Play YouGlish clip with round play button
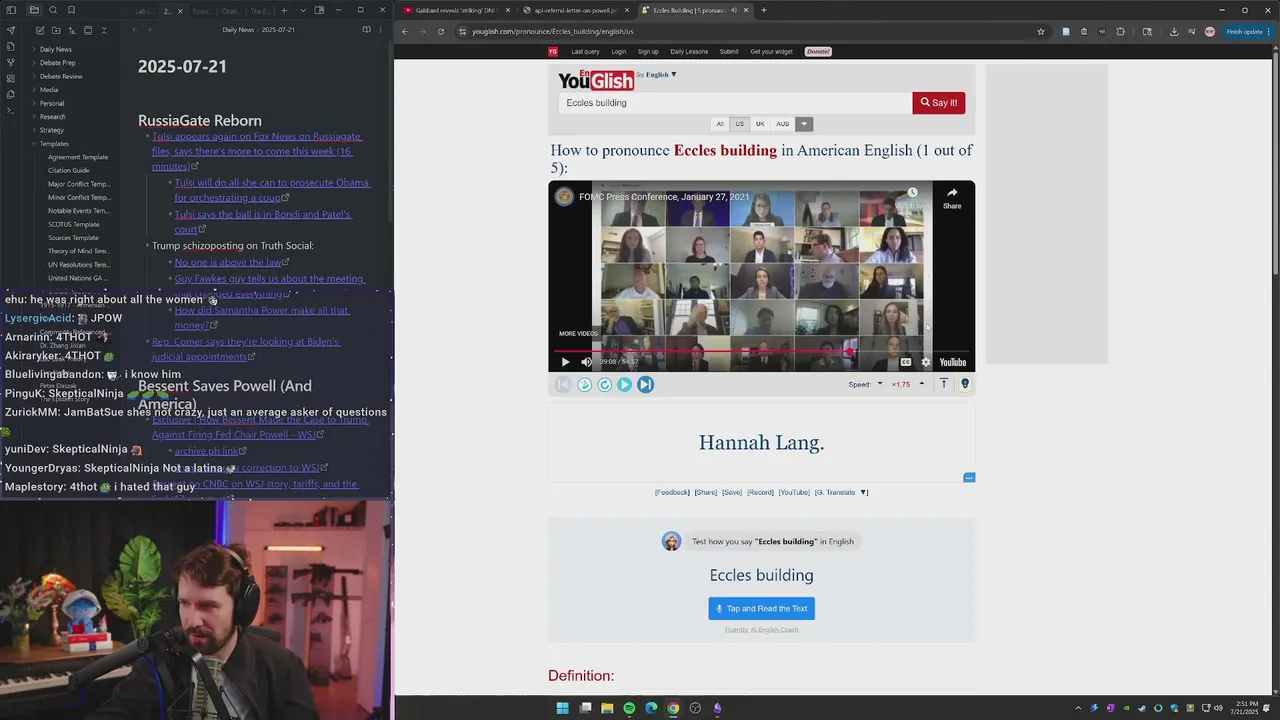This screenshot has width=1280, height=720. point(625,384)
